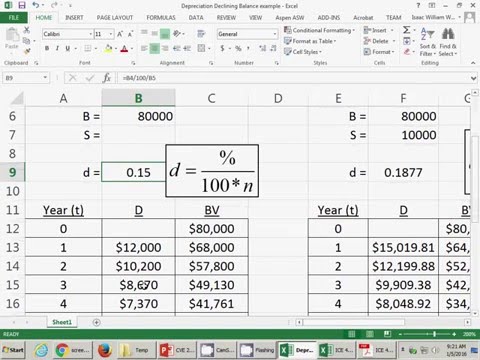480x360 pixels.
Task: Open Cell Styles menu
Action: pos(303,52)
